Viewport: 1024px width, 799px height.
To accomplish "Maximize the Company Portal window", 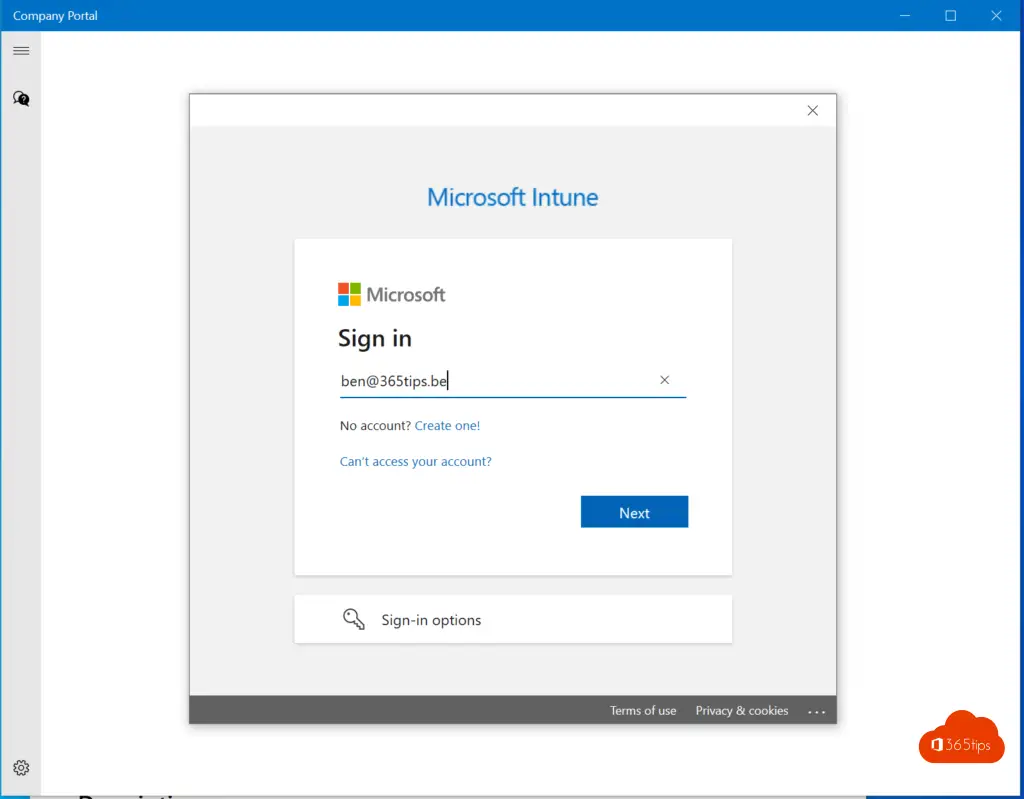I will click(951, 16).
